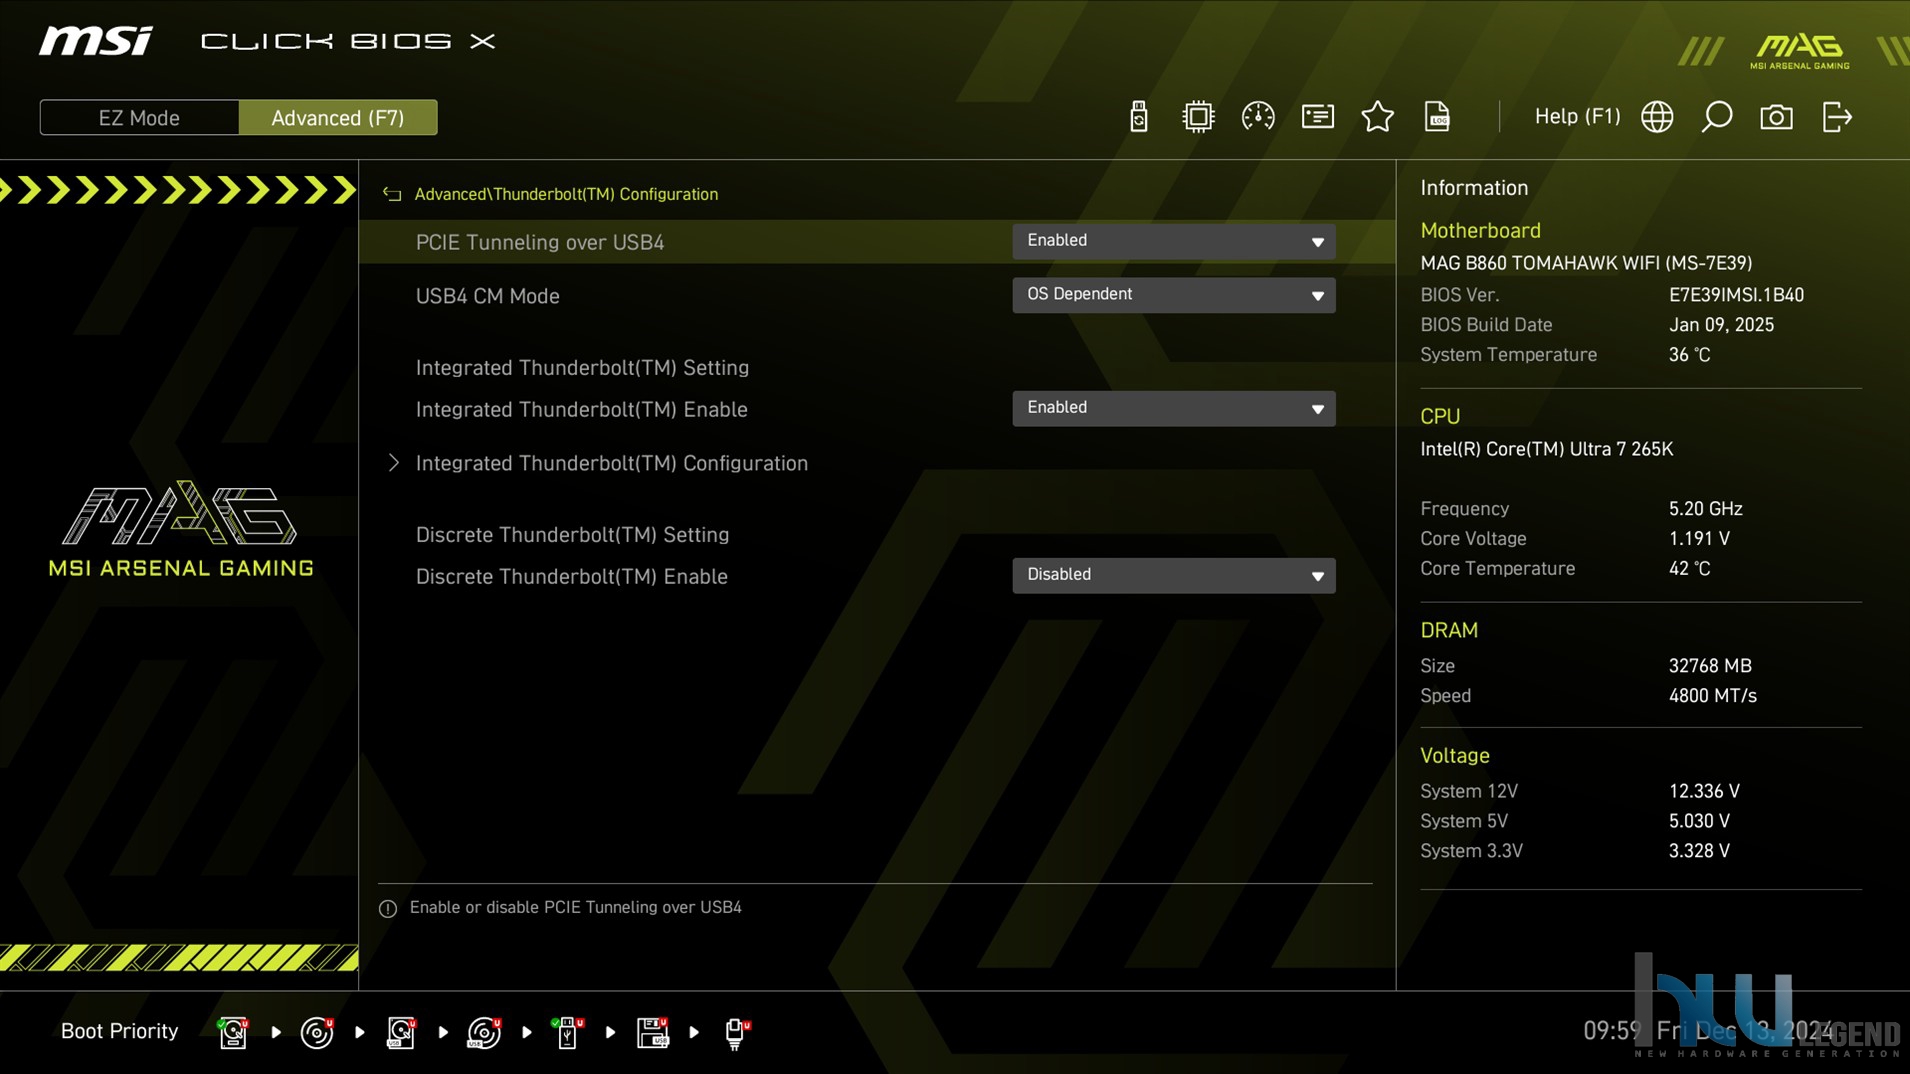This screenshot has height=1074, width=1910.
Task: Click the DRAM section heading
Action: [1448, 630]
